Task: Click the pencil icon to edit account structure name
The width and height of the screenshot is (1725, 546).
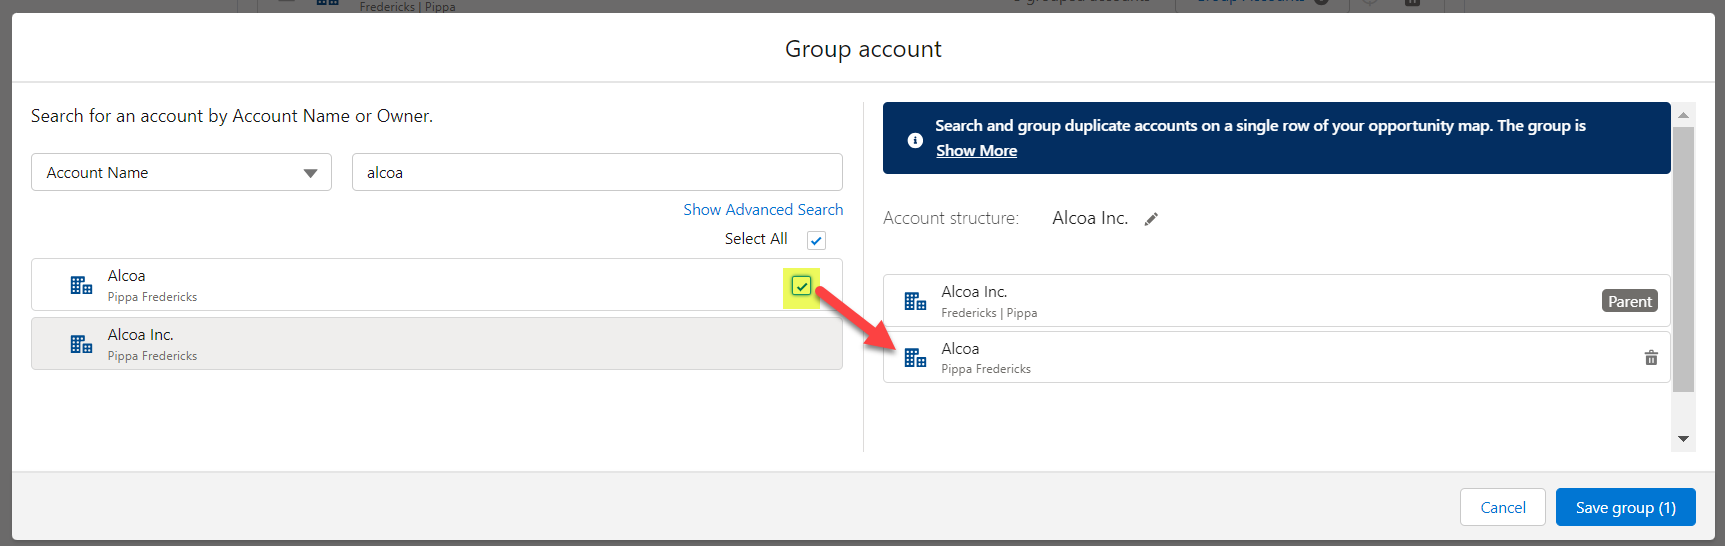Action: pos(1151,219)
